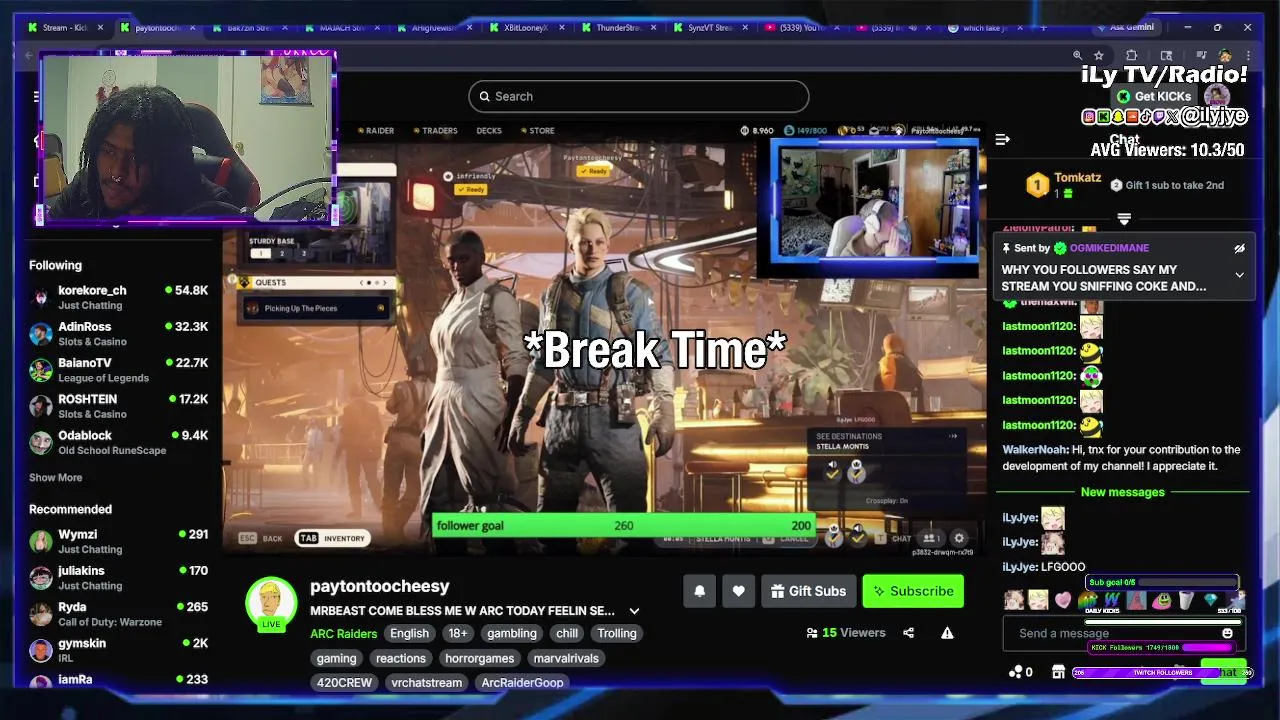Jump to New messages in chat
This screenshot has height=720, width=1280.
(x=1122, y=492)
